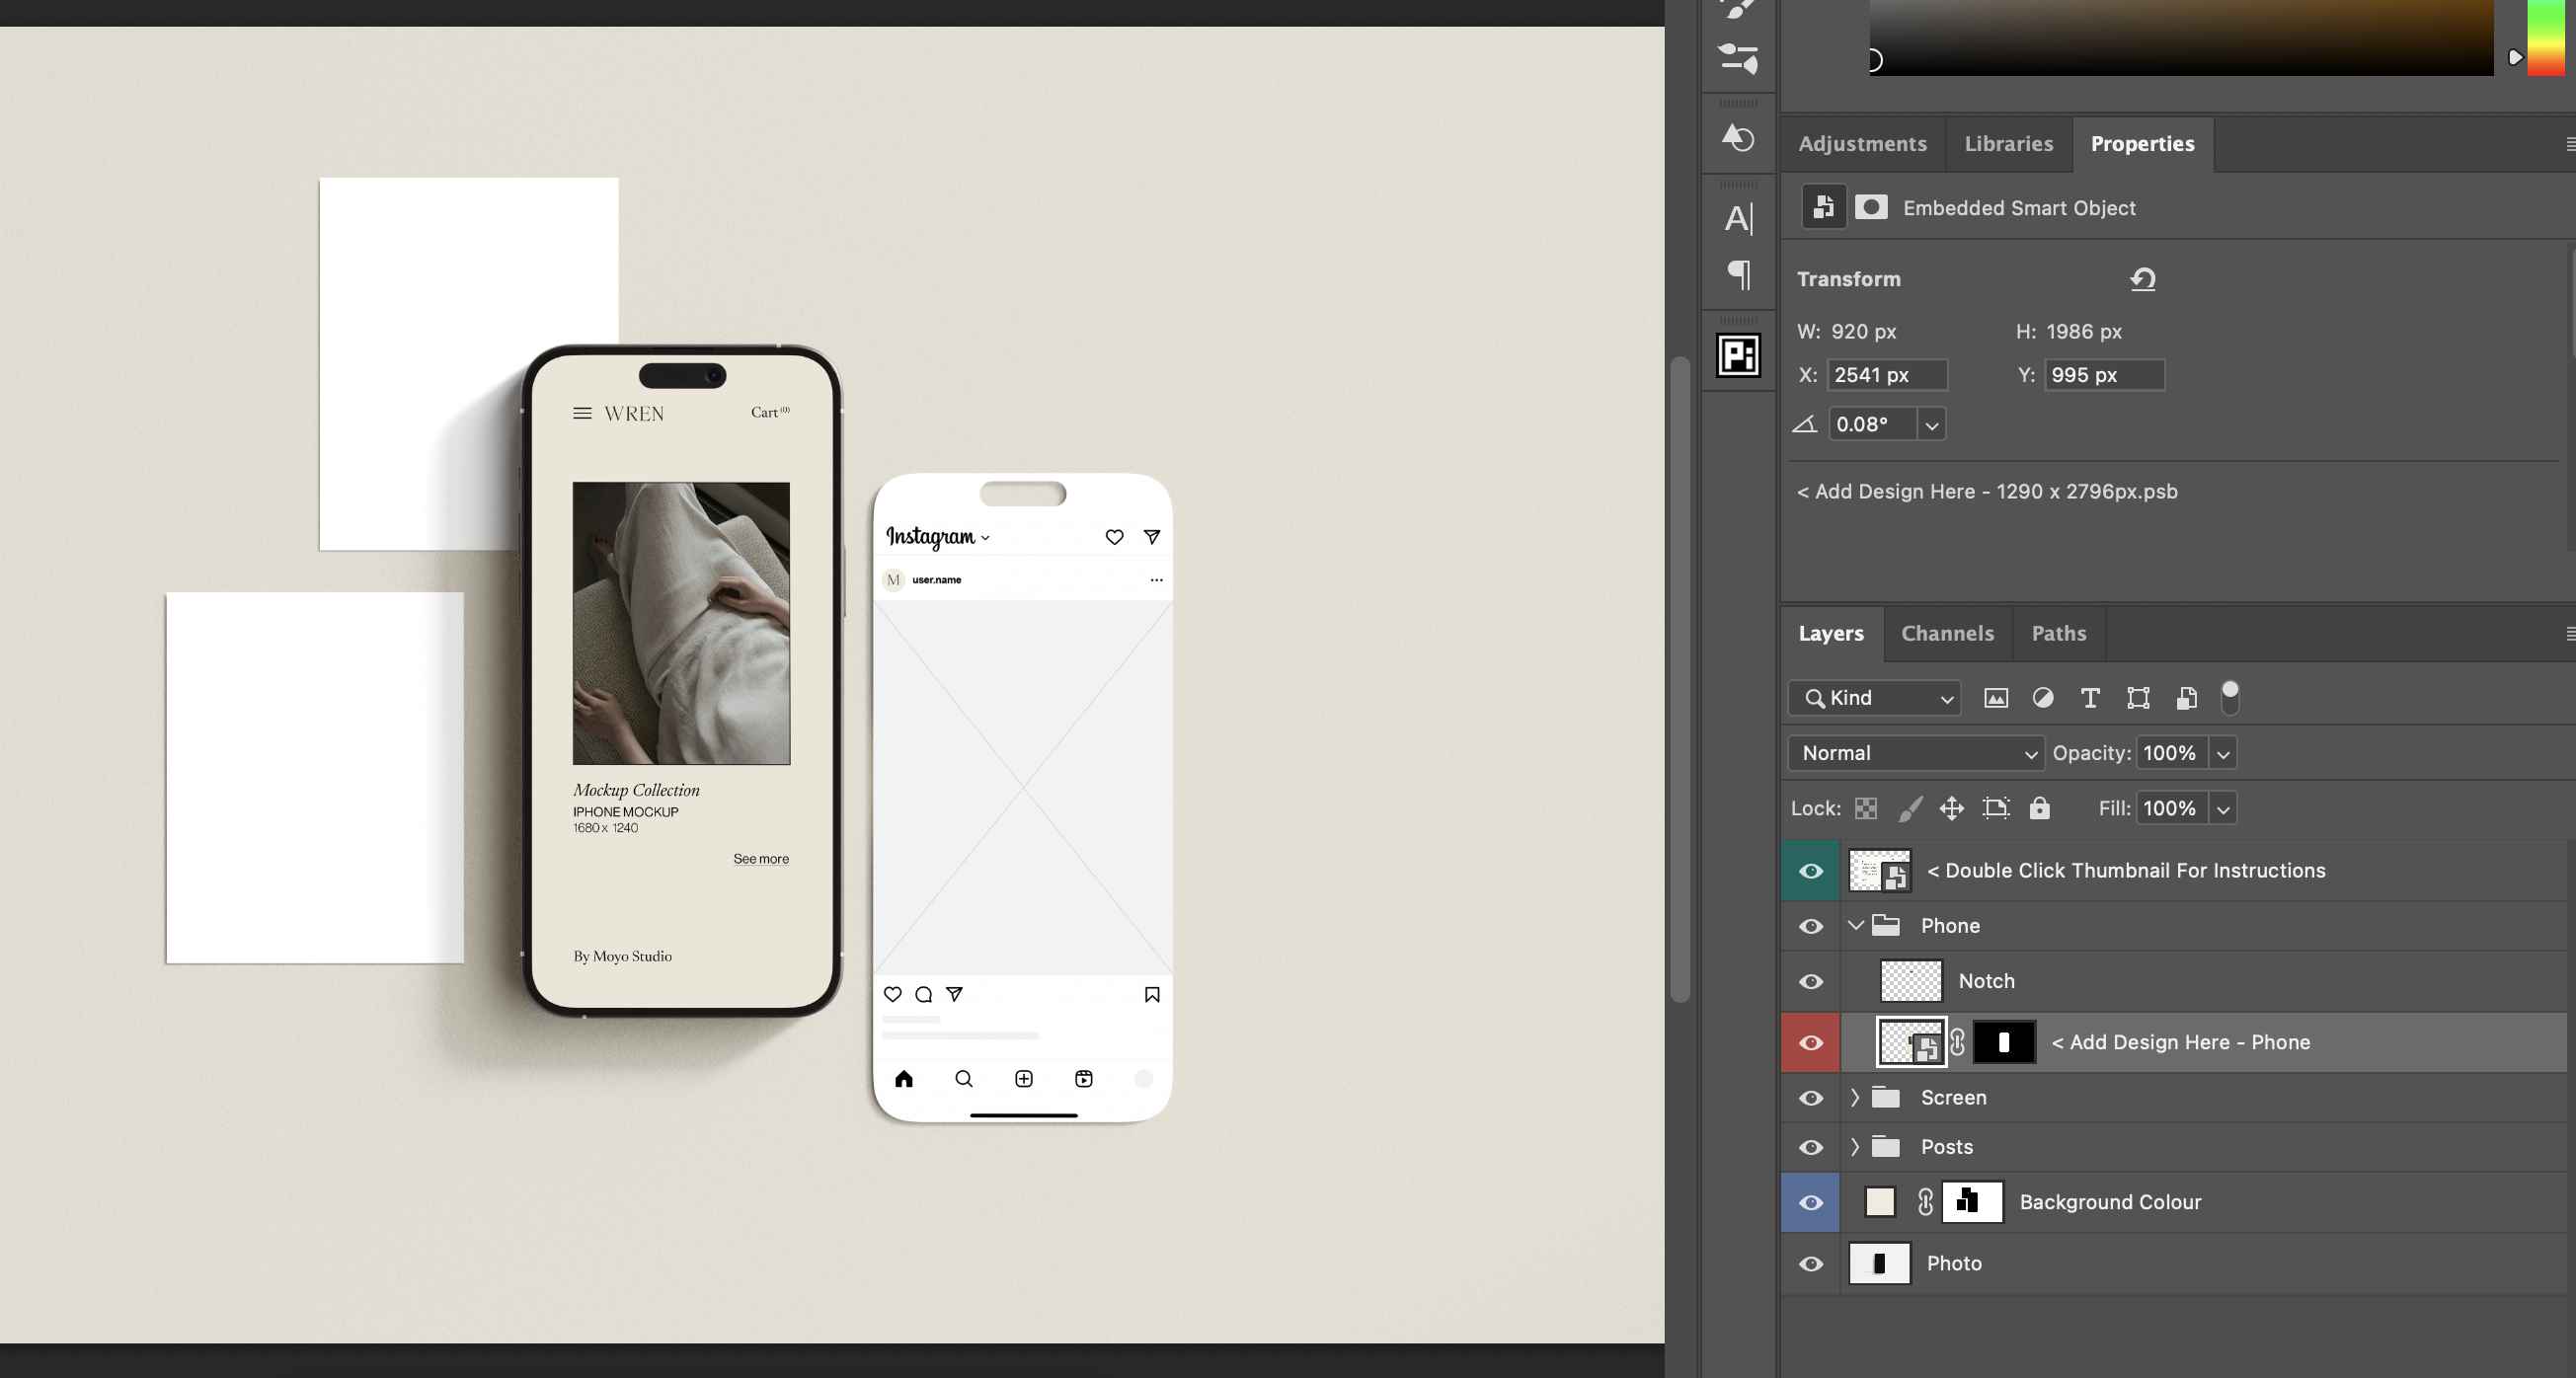Click inside the color picker gradient field

pyautogui.click(x=2180, y=35)
